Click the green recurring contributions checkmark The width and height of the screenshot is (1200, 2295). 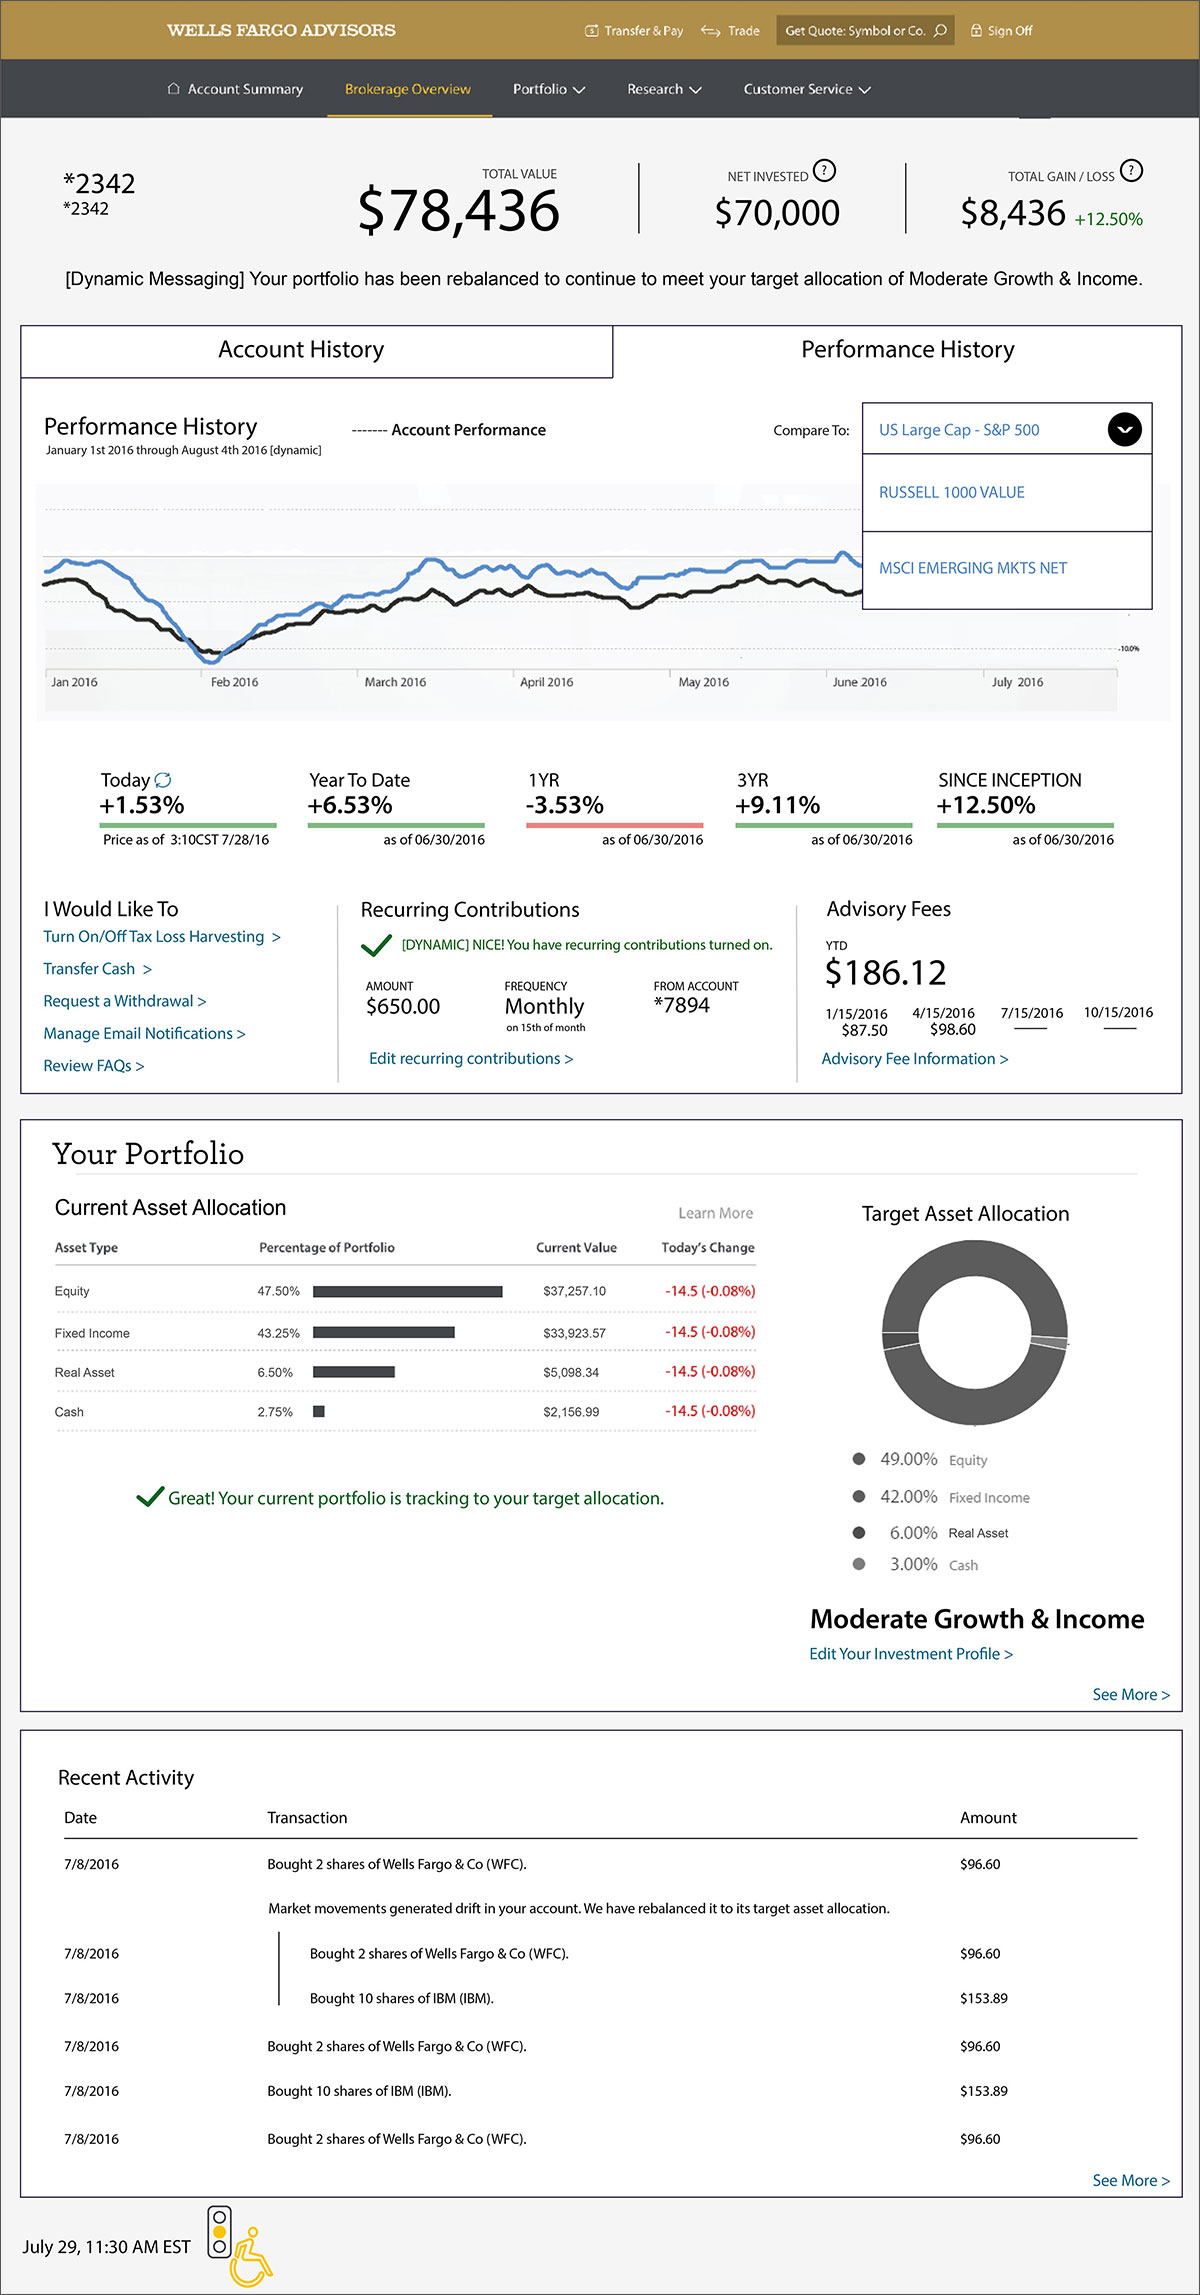[376, 945]
